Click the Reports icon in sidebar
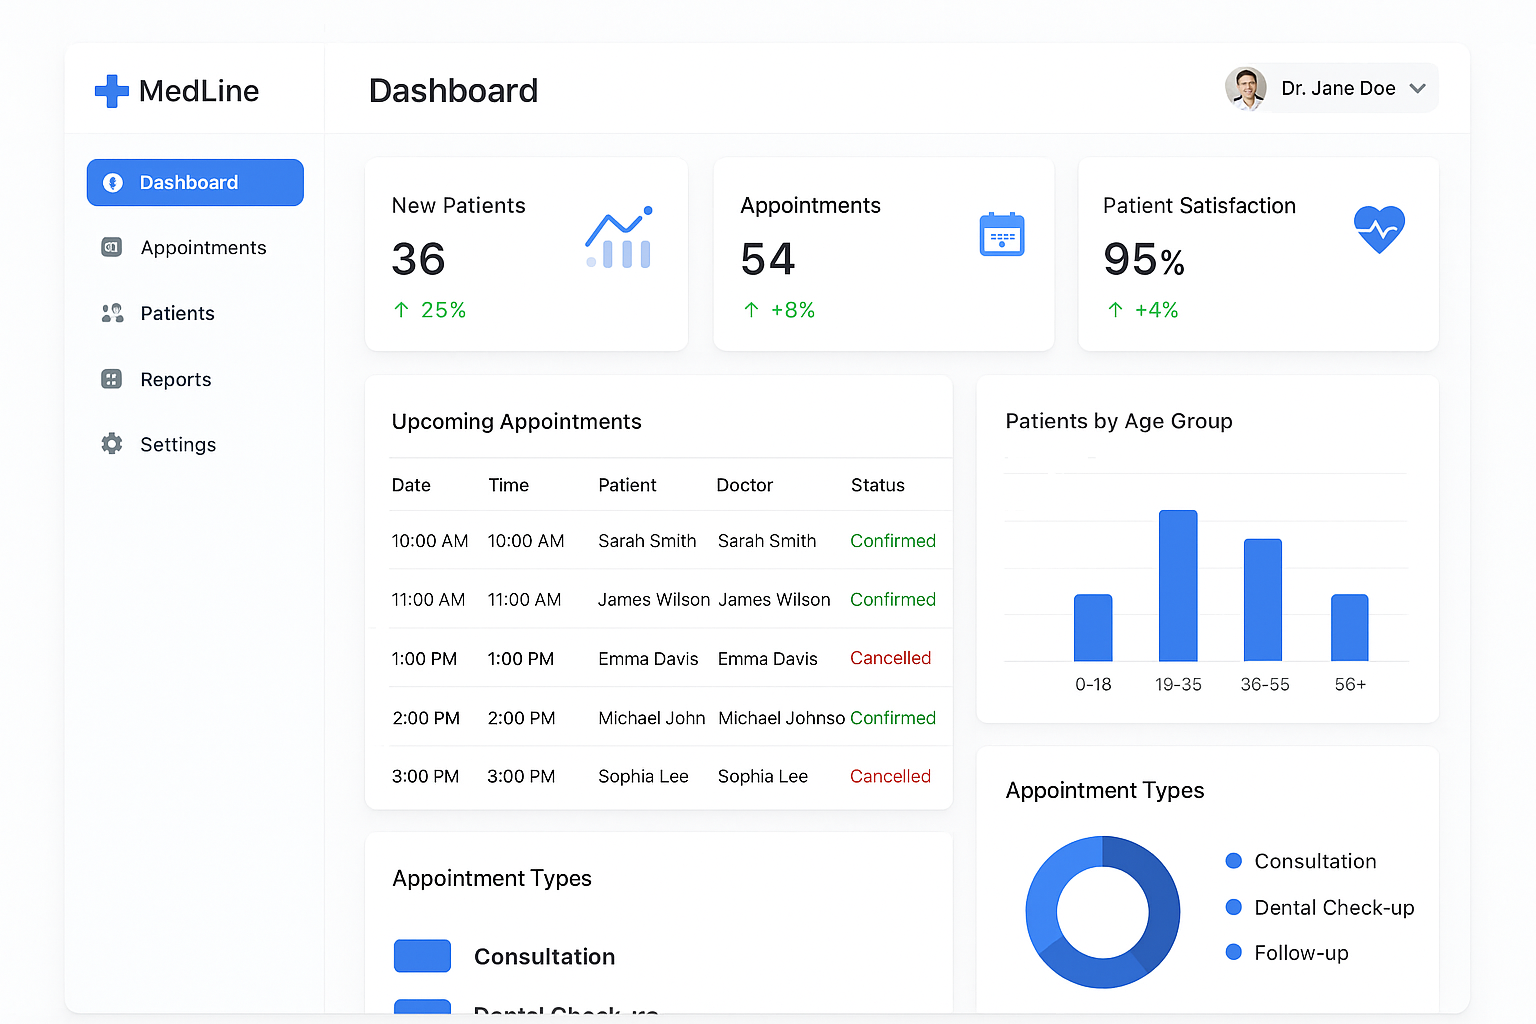This screenshot has width=1536, height=1024. (112, 379)
